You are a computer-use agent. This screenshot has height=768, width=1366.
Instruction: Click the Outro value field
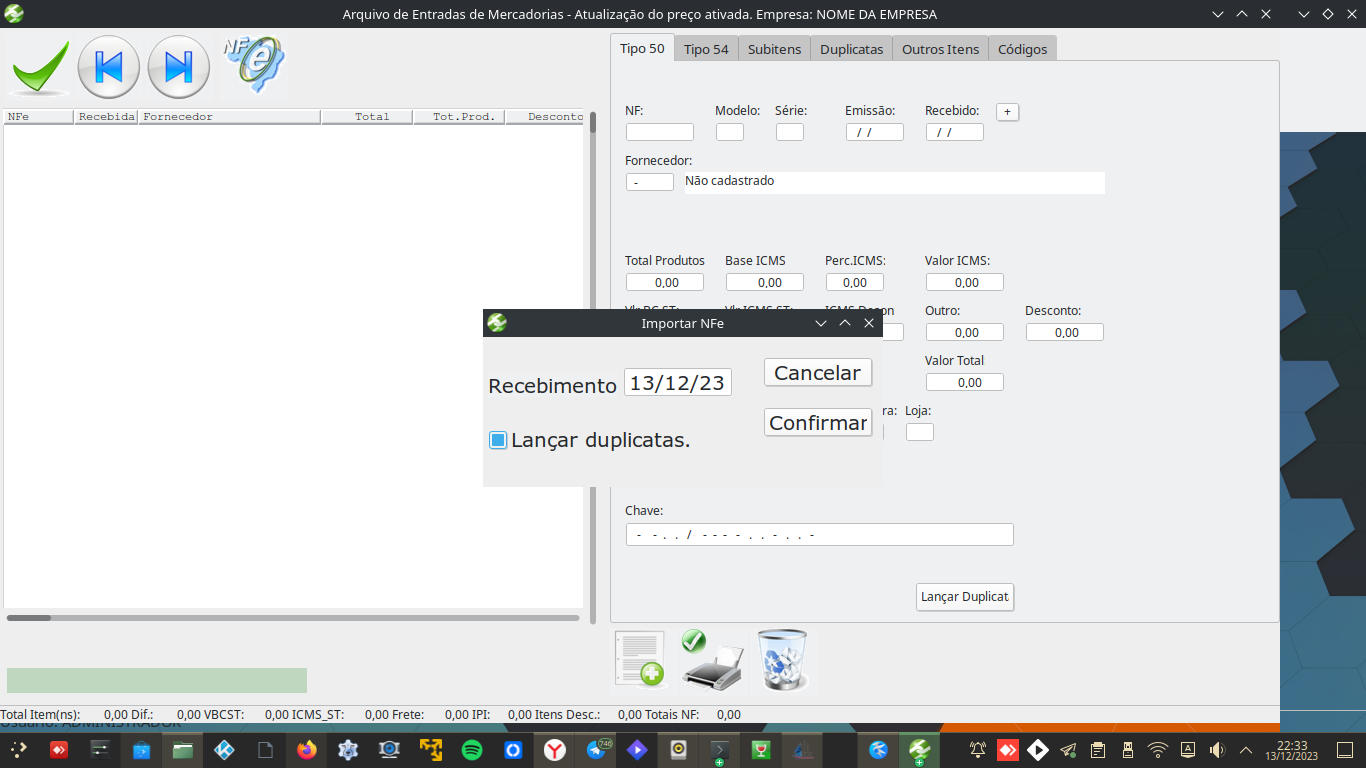click(965, 332)
